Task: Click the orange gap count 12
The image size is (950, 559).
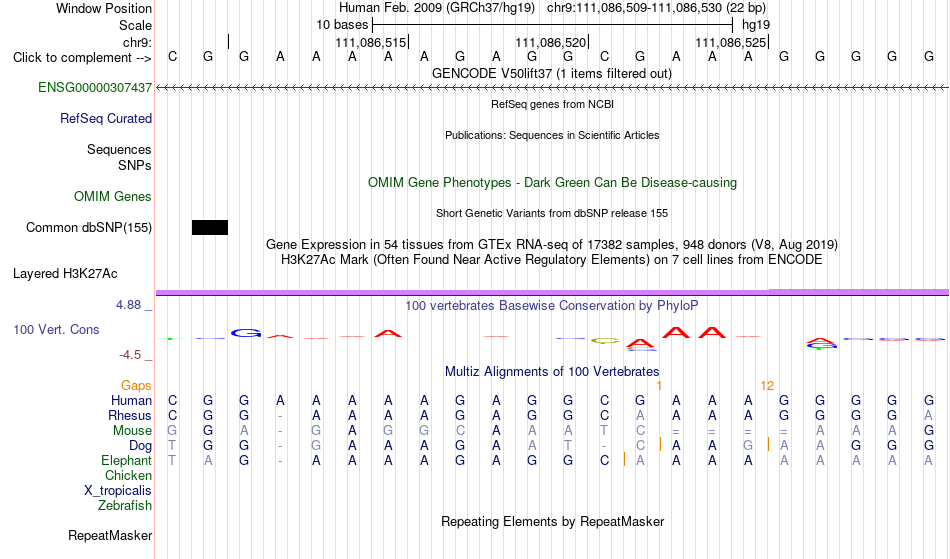Action: 767,385
